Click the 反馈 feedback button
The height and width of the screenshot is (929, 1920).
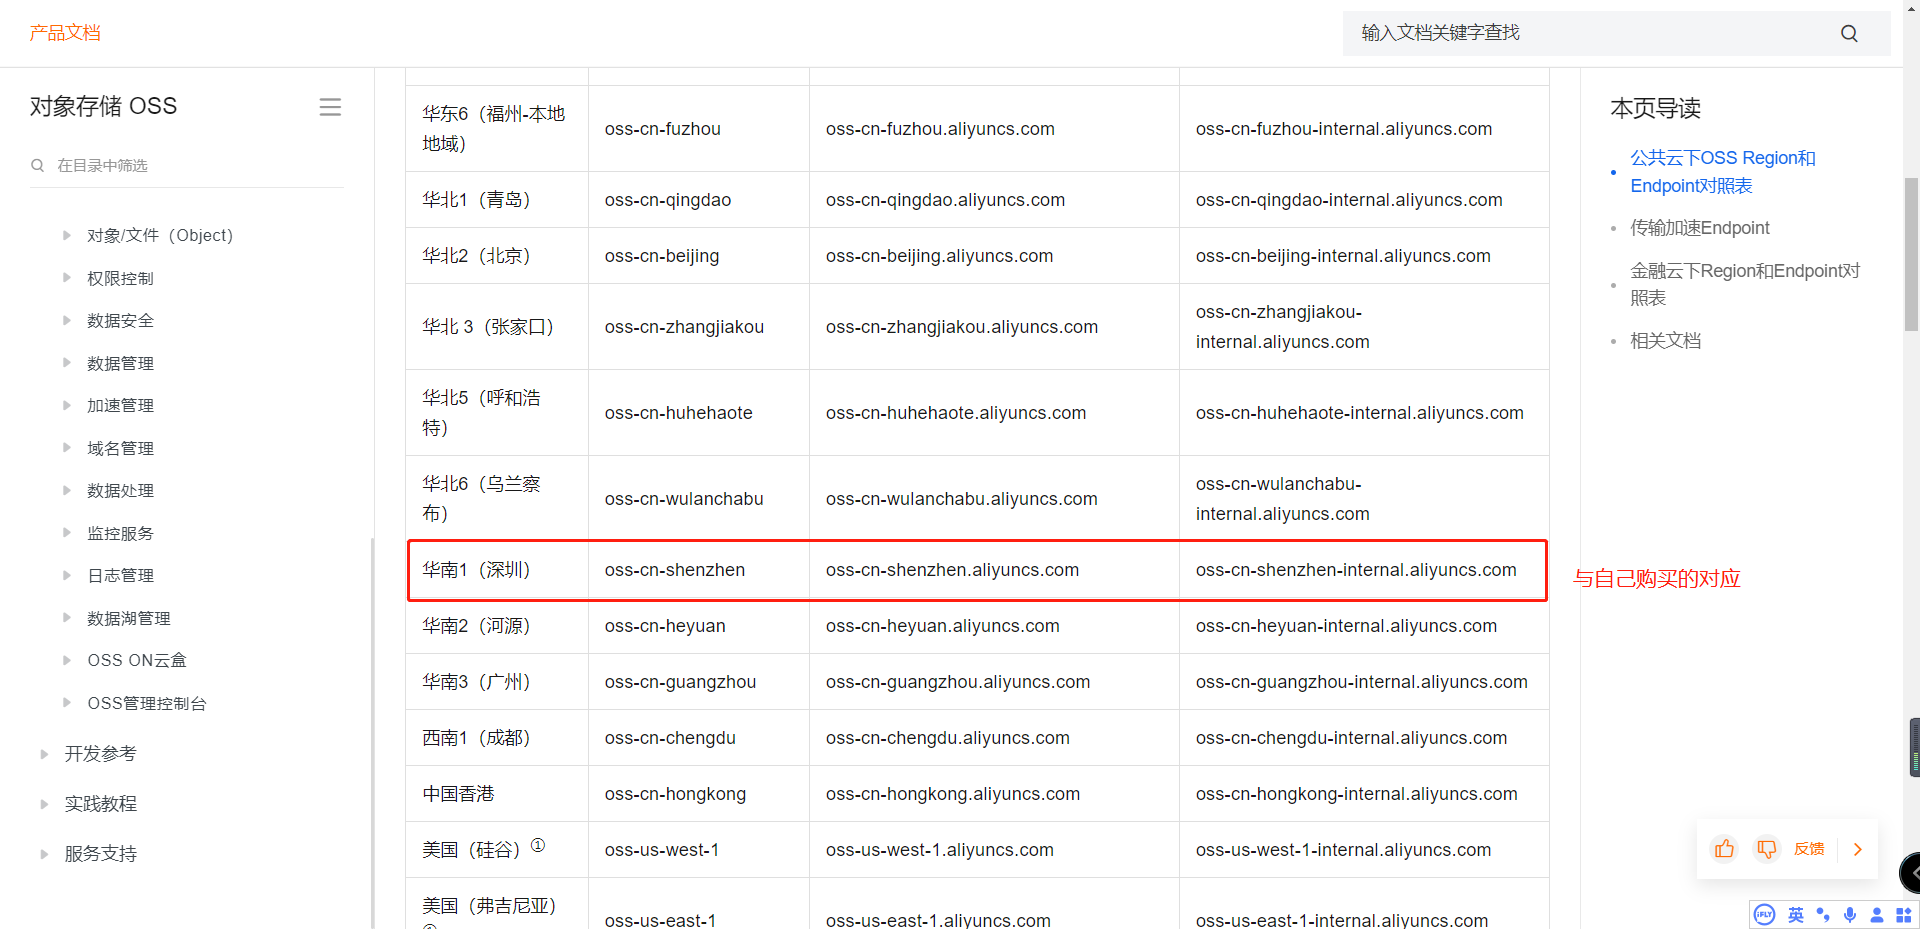[1809, 849]
